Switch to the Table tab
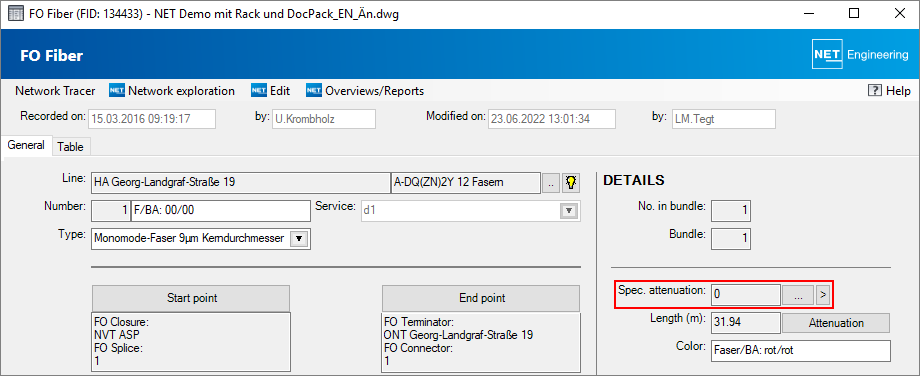The image size is (920, 376). (x=70, y=147)
